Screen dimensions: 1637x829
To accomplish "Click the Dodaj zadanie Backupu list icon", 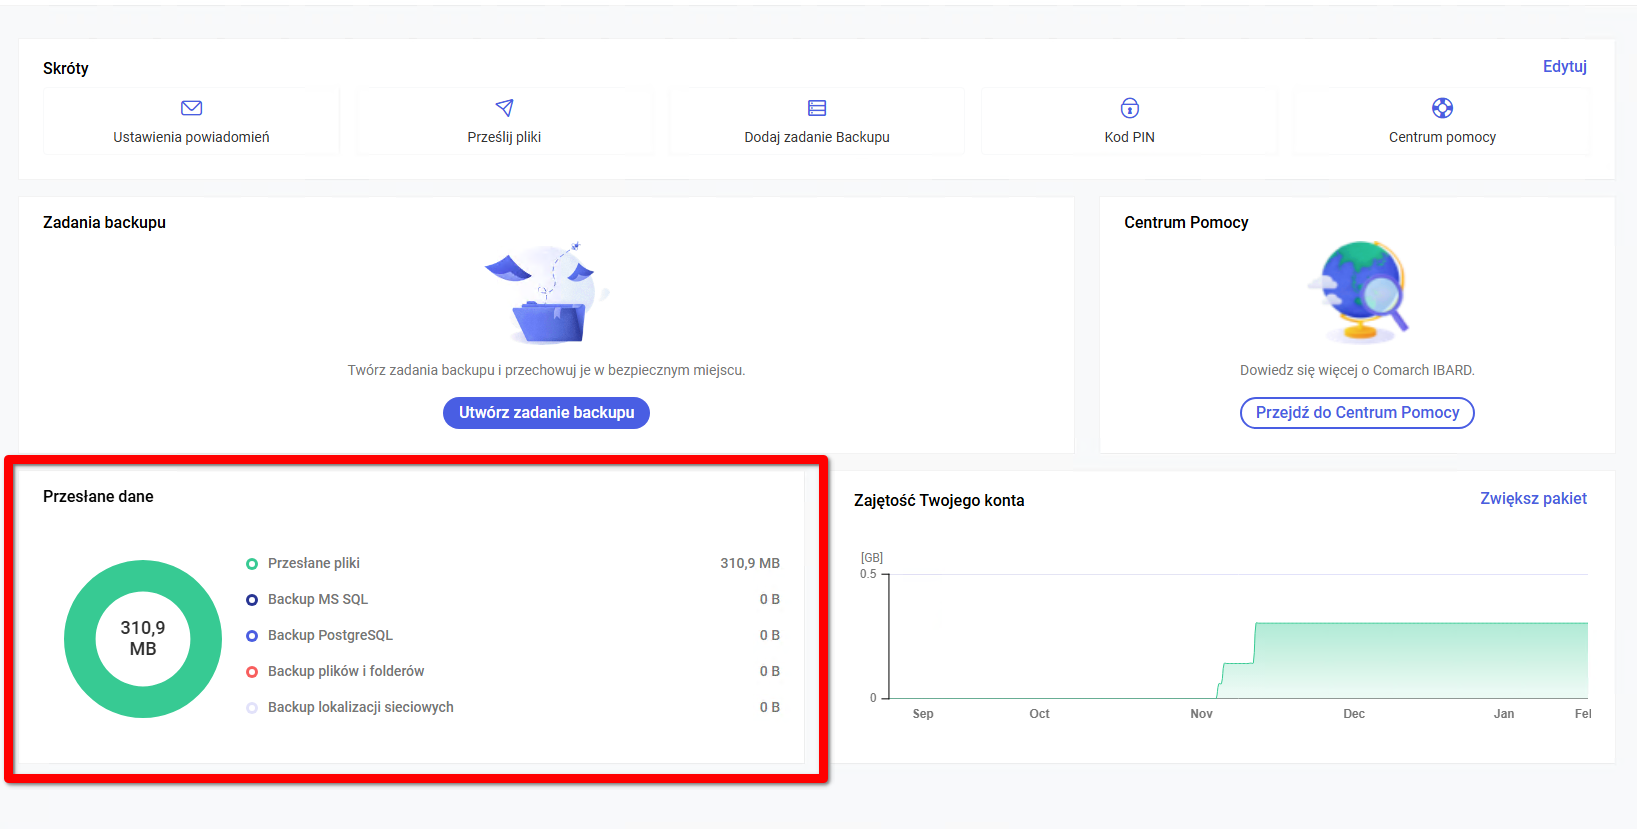I will [817, 108].
